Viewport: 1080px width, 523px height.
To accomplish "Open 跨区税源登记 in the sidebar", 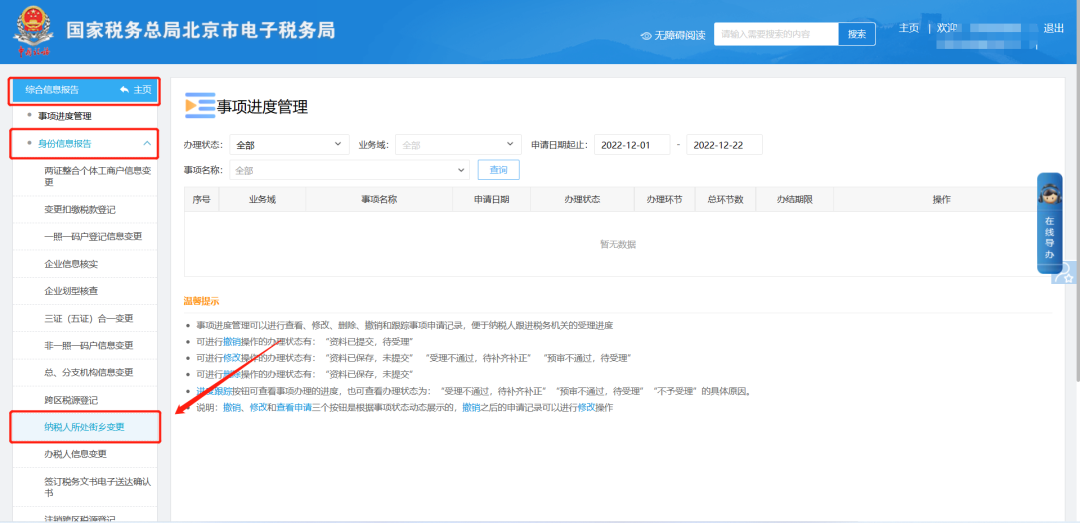I will (71, 400).
